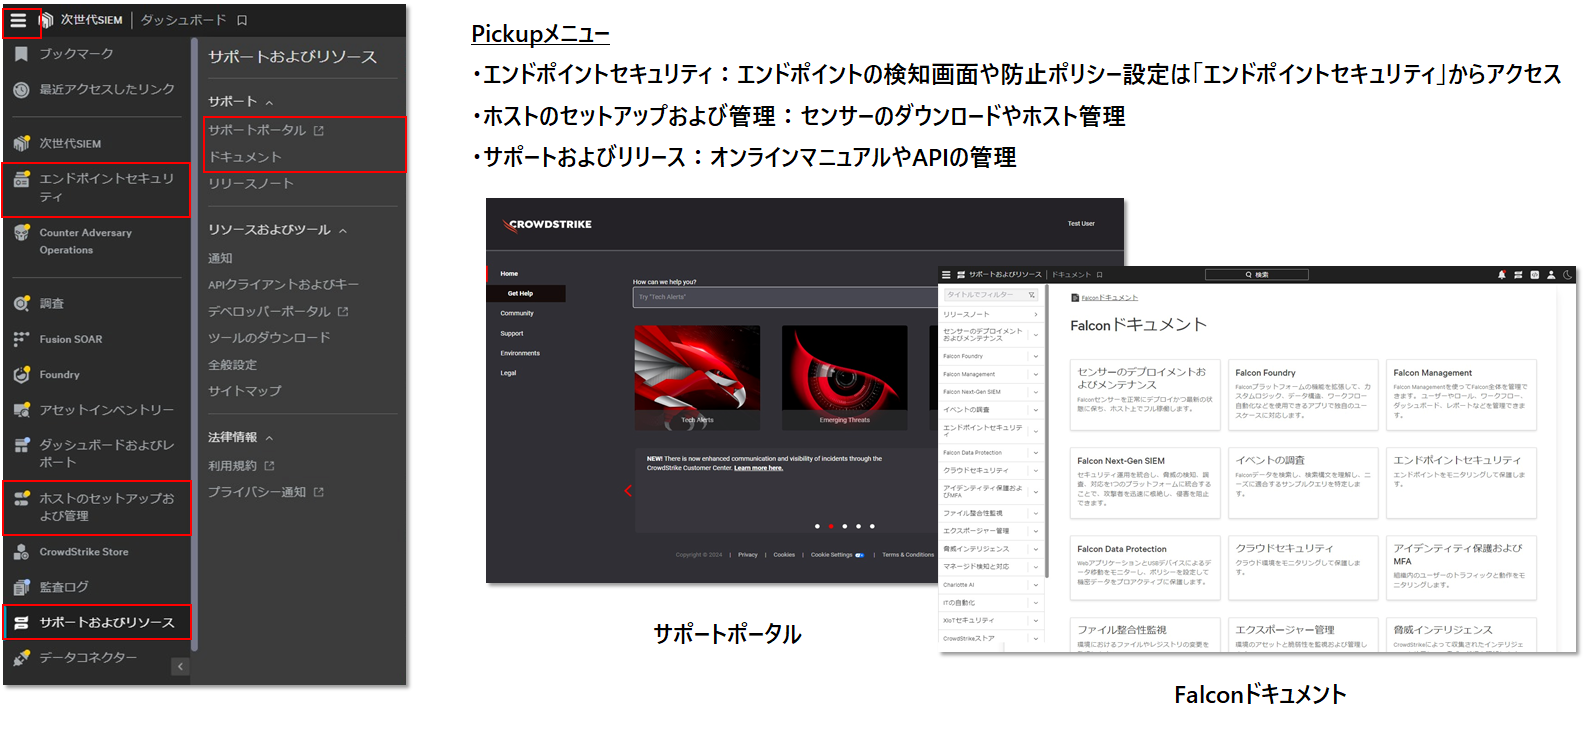Open サイトマップ in the submenu
This screenshot has height=736, width=1585.
pyautogui.click(x=245, y=391)
